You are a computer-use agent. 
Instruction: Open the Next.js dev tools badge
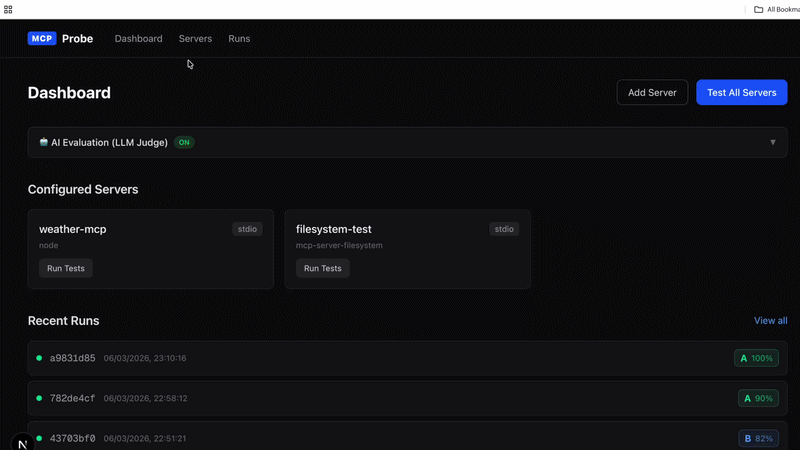point(22,443)
